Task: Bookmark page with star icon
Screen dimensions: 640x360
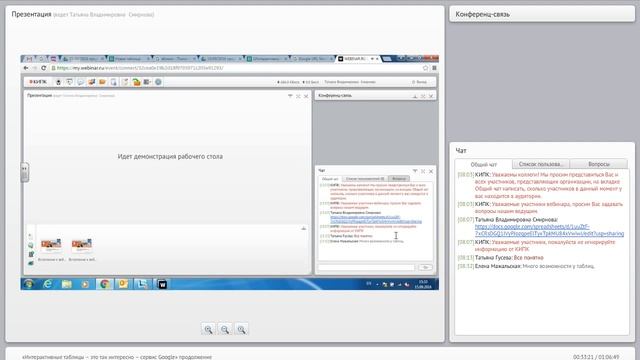Action: [x=425, y=68]
